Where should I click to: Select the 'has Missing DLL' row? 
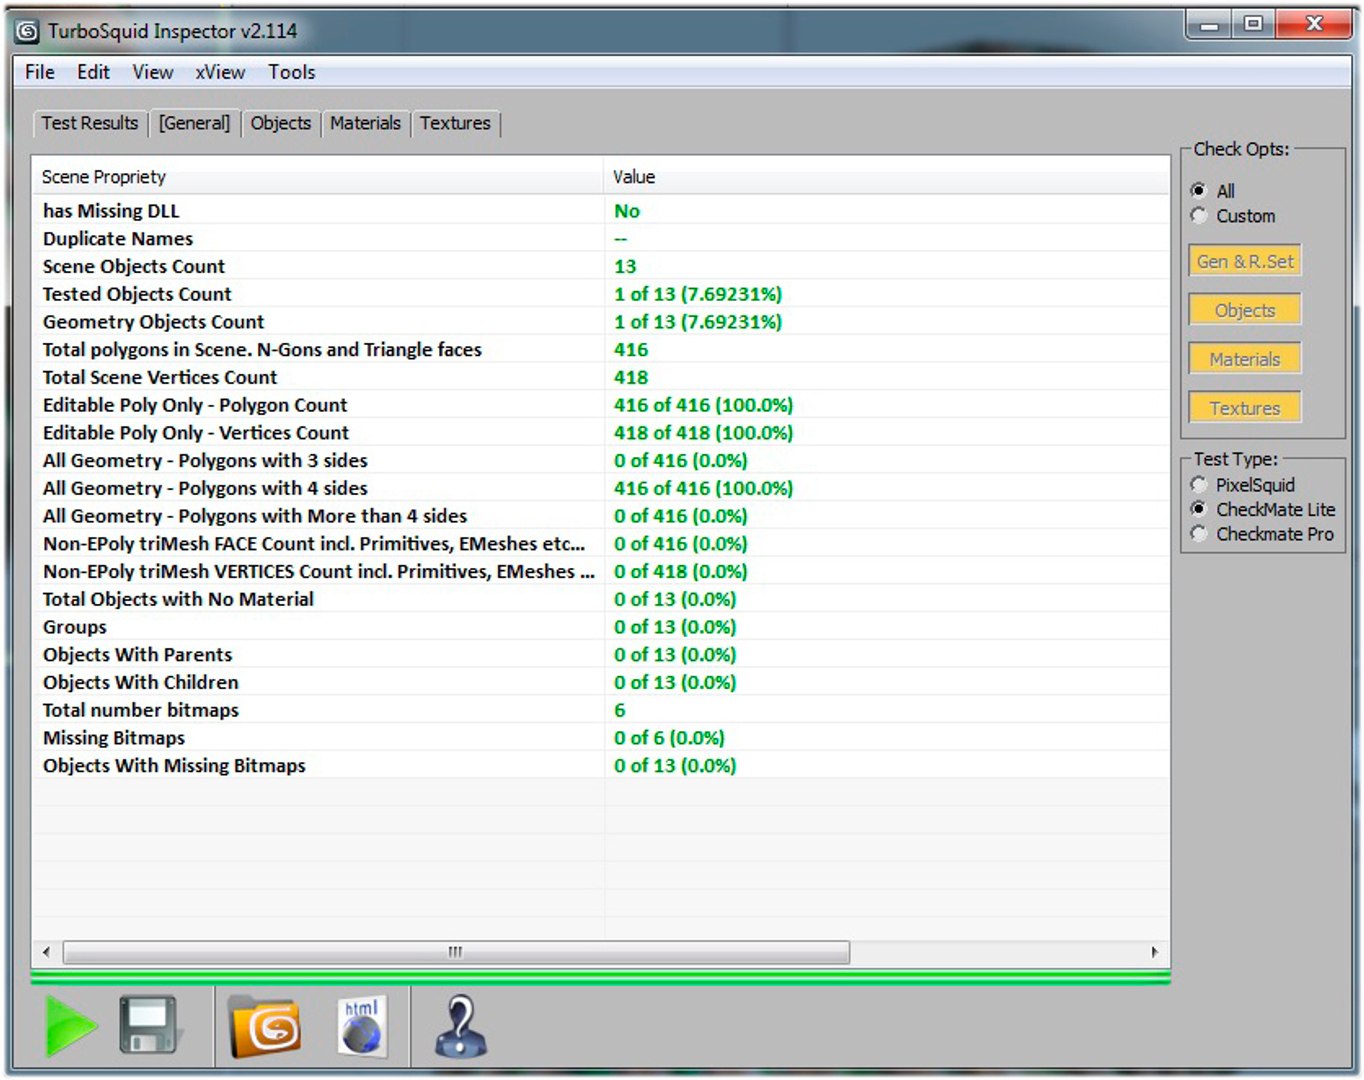click(601, 211)
